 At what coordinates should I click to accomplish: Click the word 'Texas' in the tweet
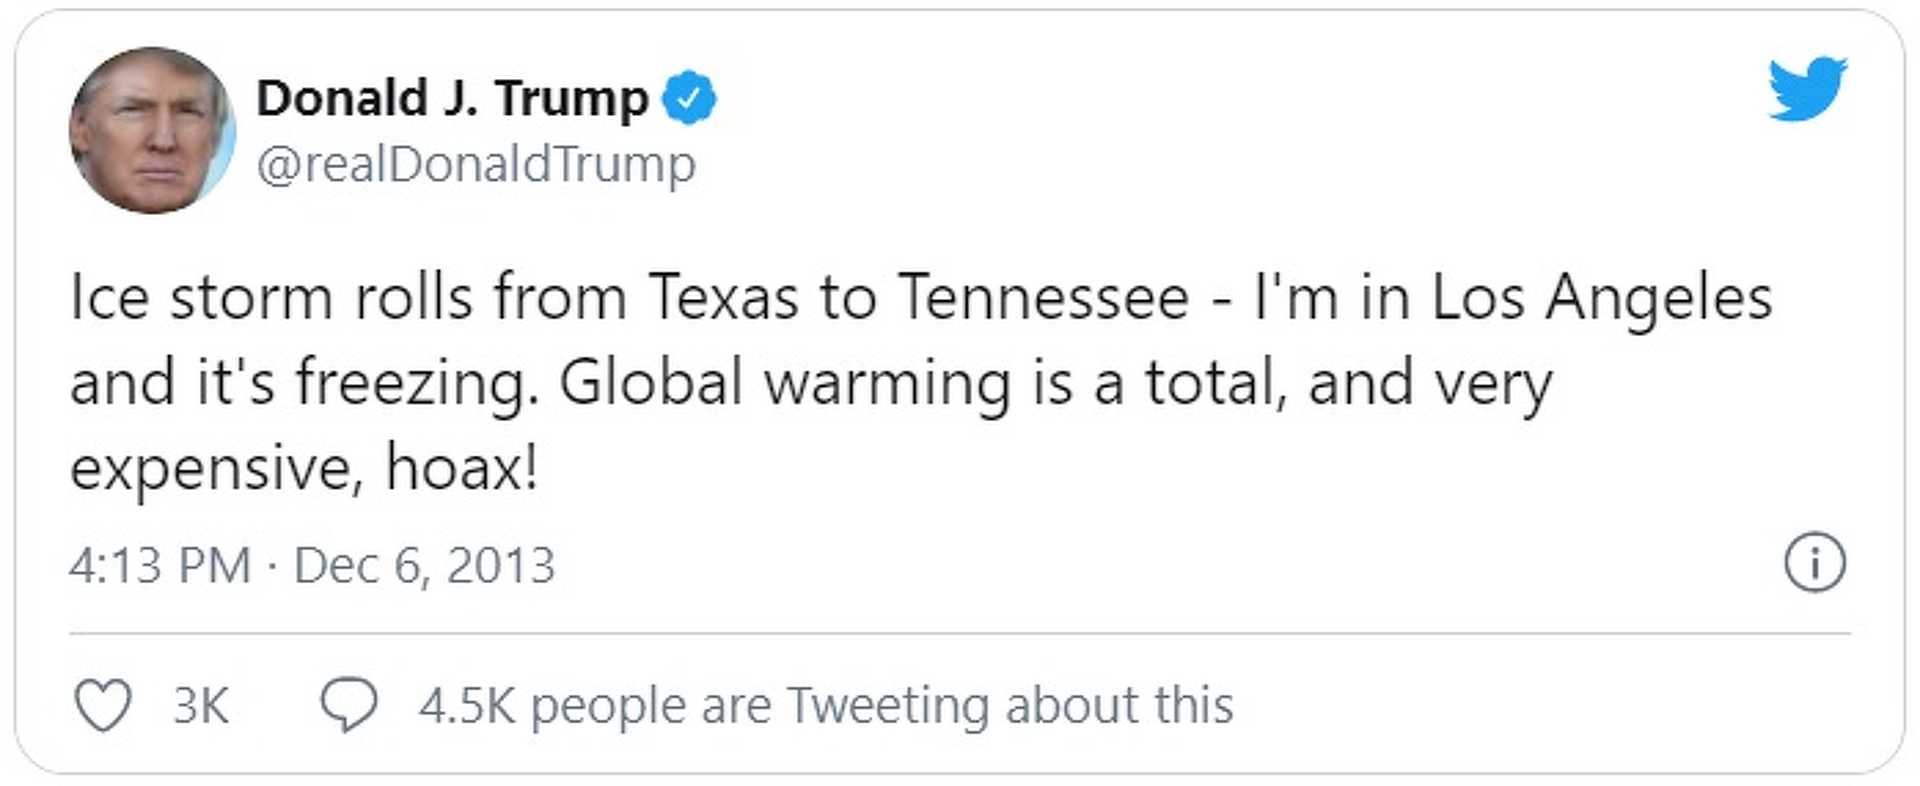(x=723, y=298)
